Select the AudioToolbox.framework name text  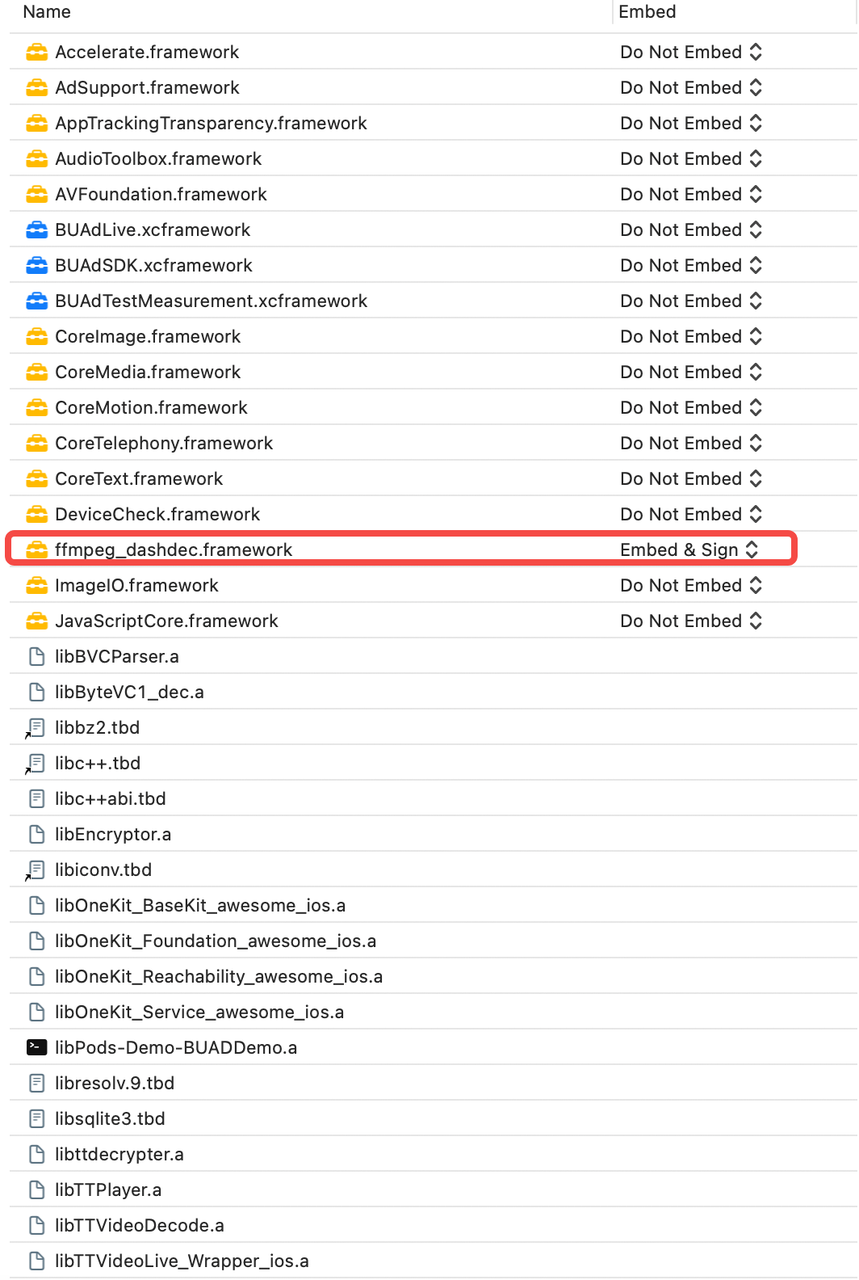158,159
